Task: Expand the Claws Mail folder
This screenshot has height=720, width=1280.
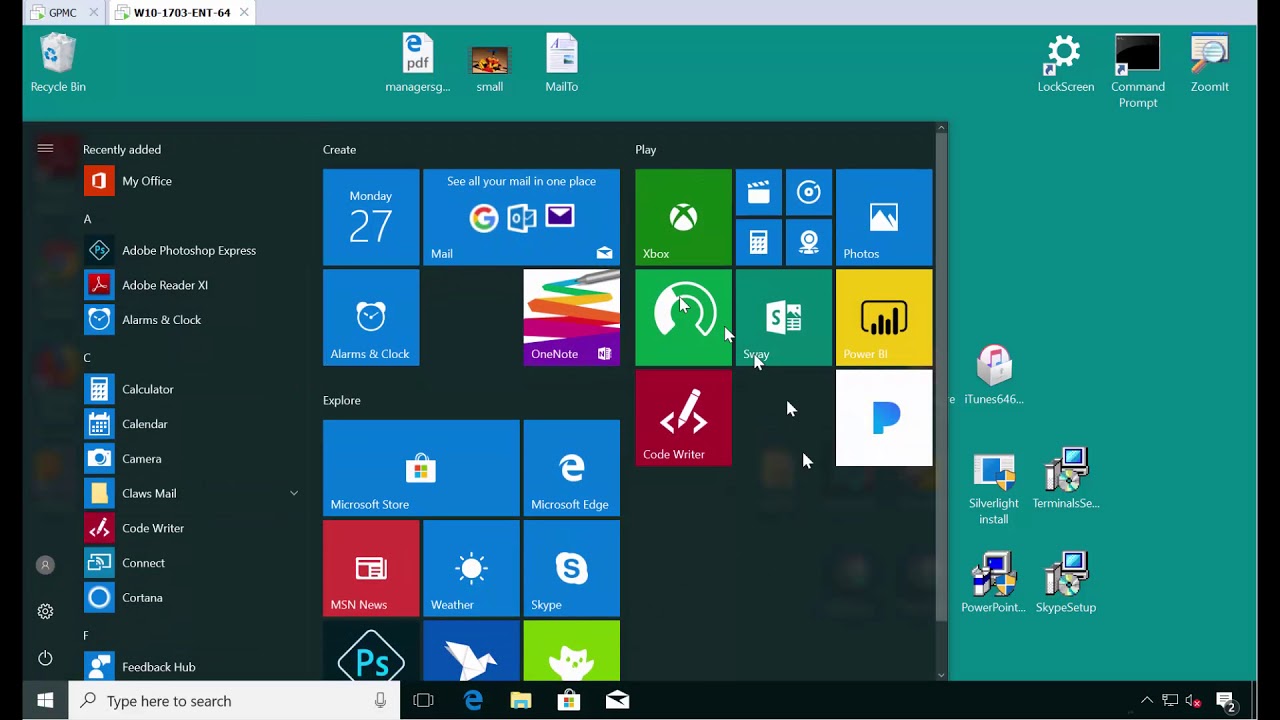Action: [294, 493]
